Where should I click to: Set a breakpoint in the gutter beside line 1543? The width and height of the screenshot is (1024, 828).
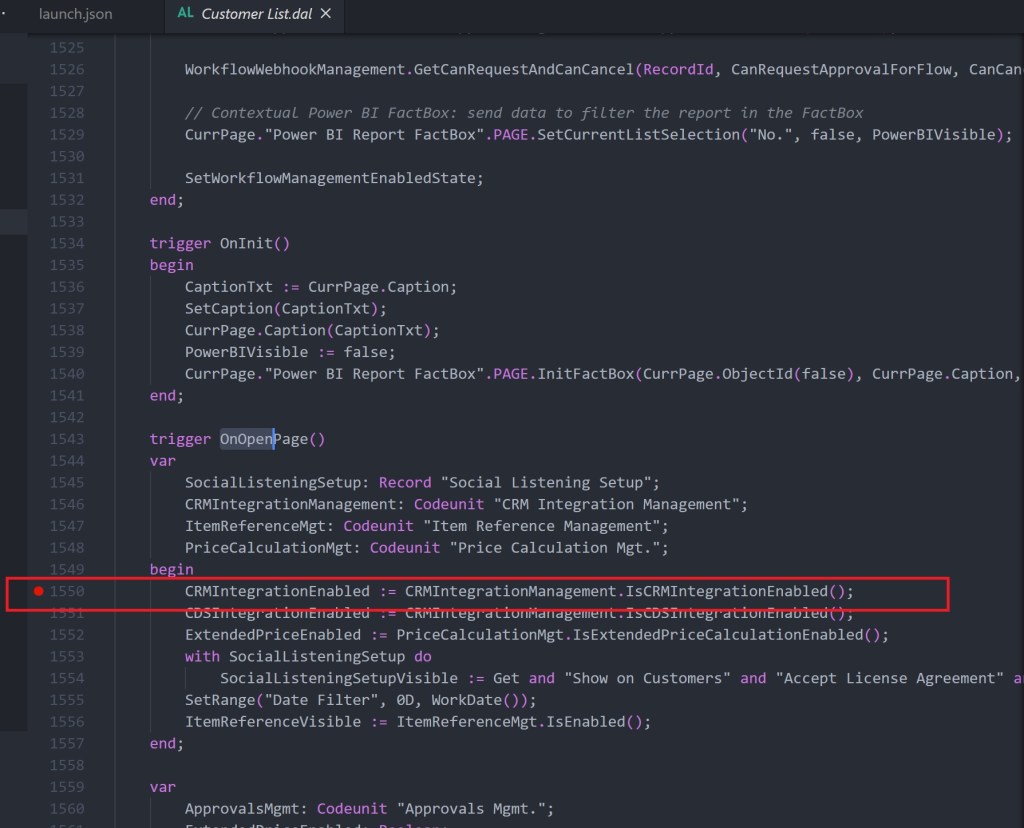tap(38, 438)
